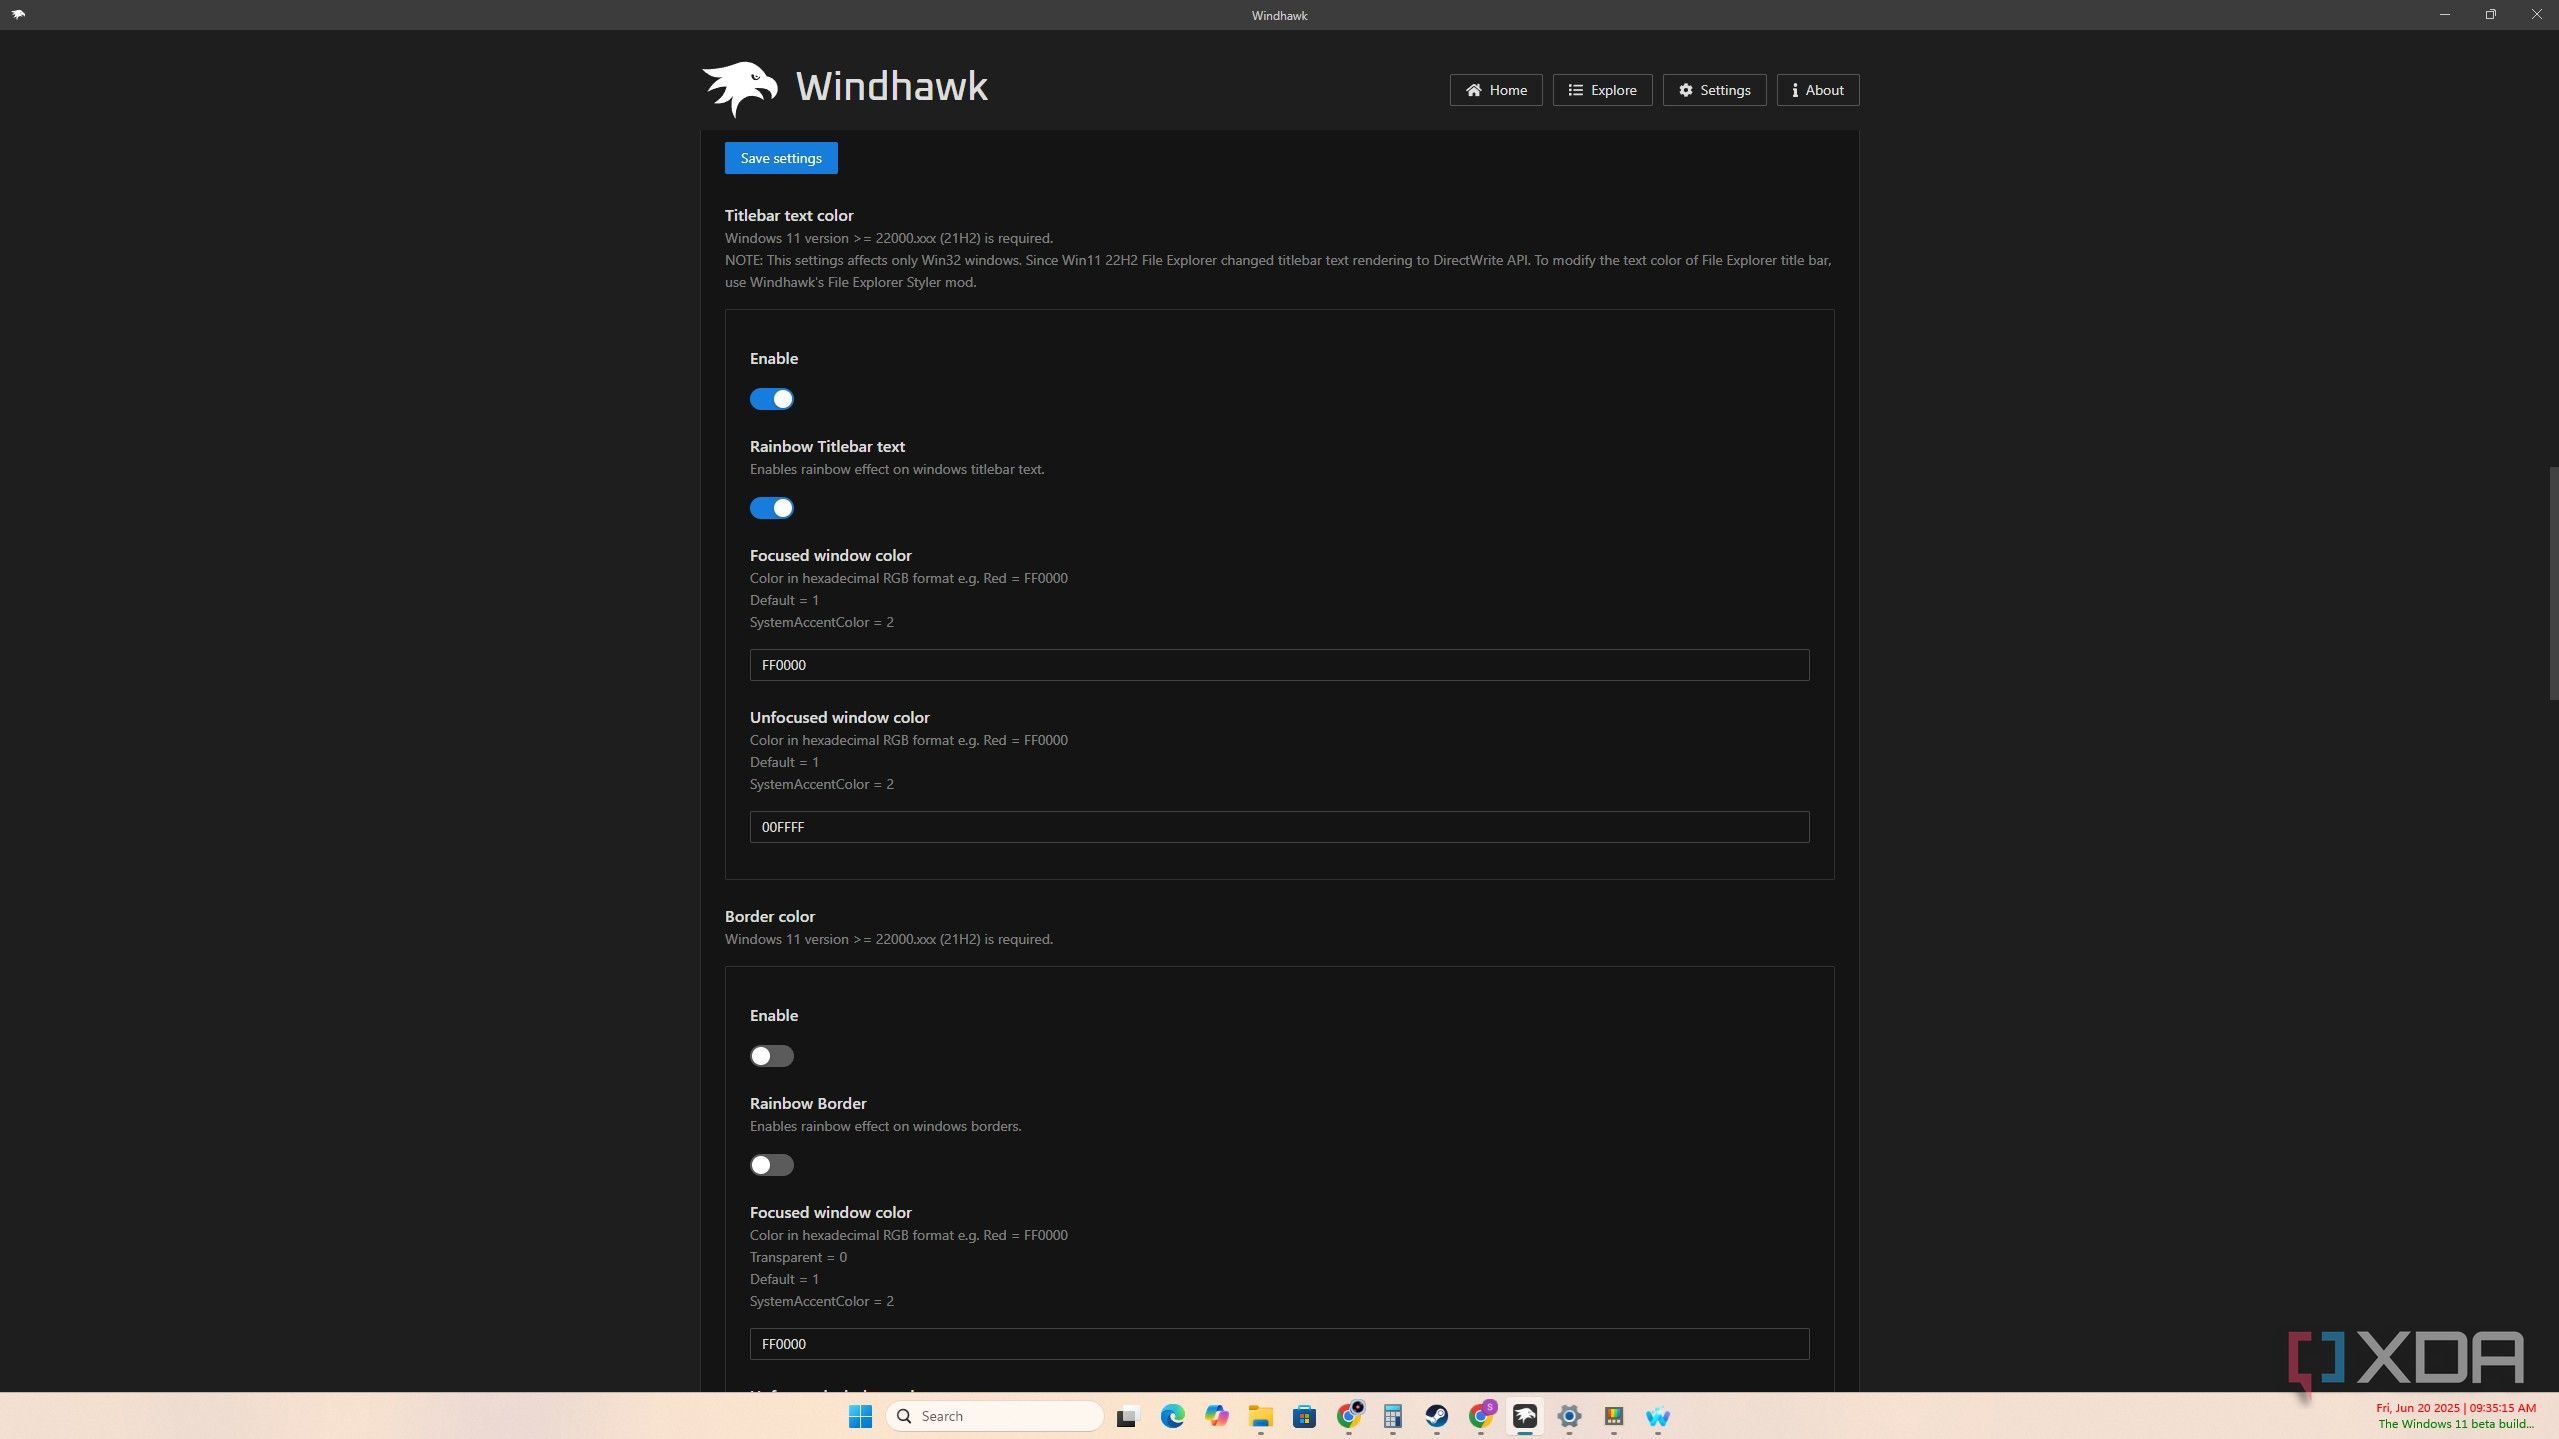2559x1439 pixels.
Task: Open Microsoft Store from the taskbar
Action: click(x=1304, y=1416)
